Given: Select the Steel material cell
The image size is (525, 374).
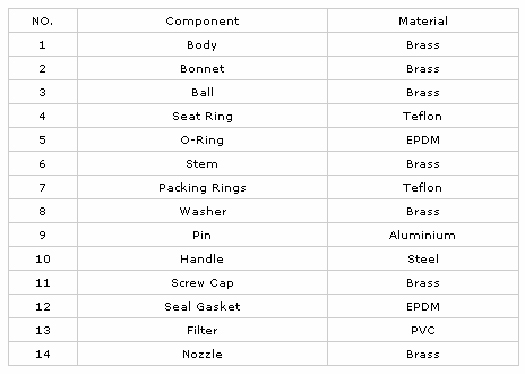Looking at the screenshot, I should coord(423,259).
